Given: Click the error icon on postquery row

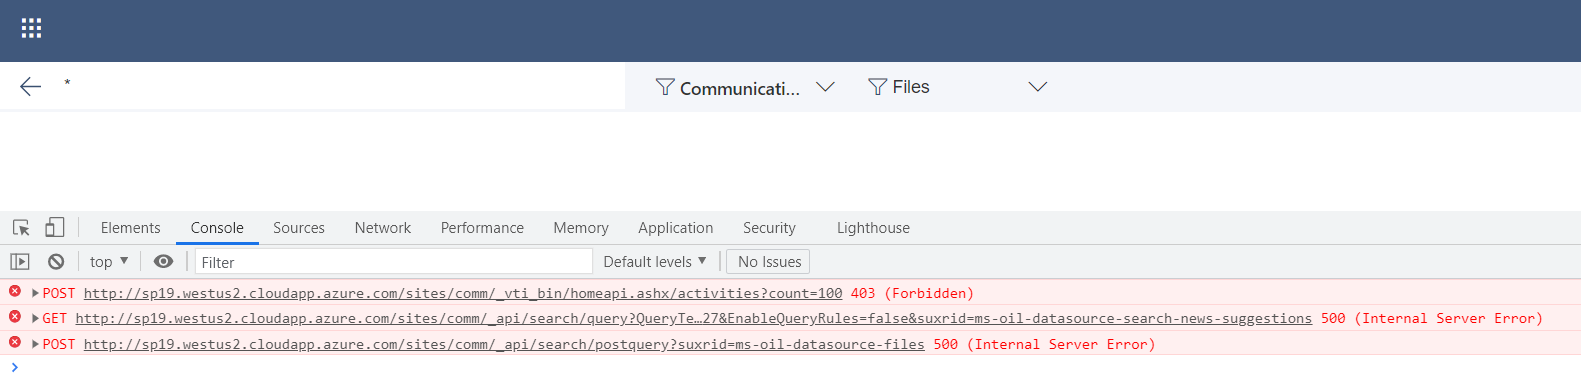Looking at the screenshot, I should tap(15, 342).
